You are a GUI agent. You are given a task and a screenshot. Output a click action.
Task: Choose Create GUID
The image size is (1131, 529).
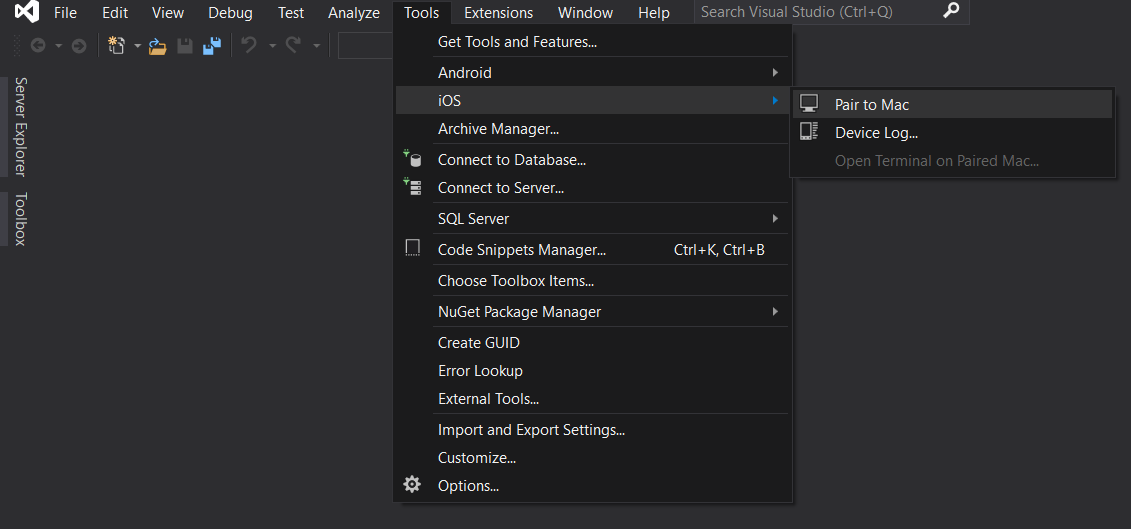[592, 342]
